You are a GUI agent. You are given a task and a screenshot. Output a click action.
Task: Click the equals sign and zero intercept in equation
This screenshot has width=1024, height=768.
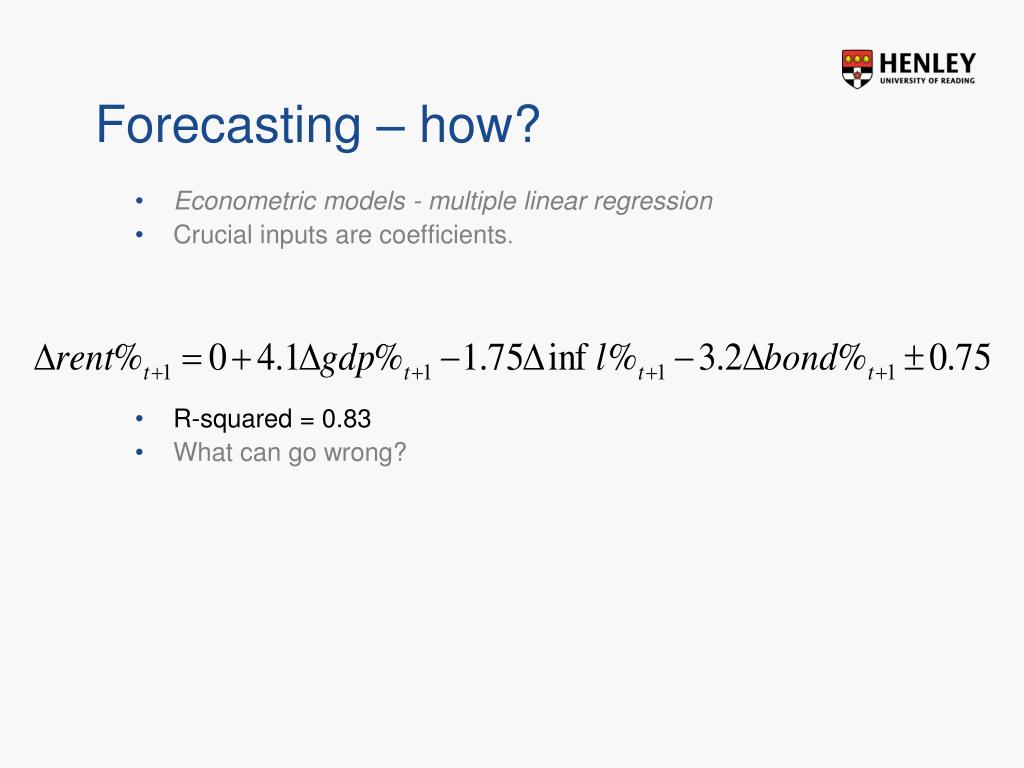click(204, 358)
